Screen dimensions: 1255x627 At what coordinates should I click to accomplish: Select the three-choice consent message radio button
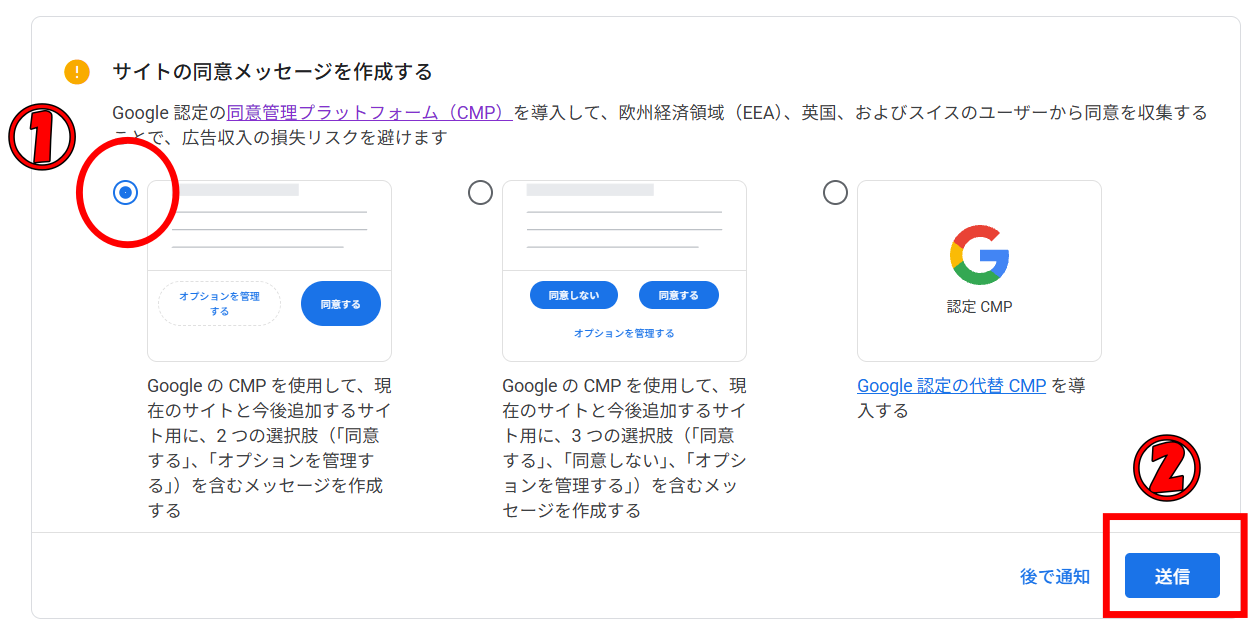(481, 193)
